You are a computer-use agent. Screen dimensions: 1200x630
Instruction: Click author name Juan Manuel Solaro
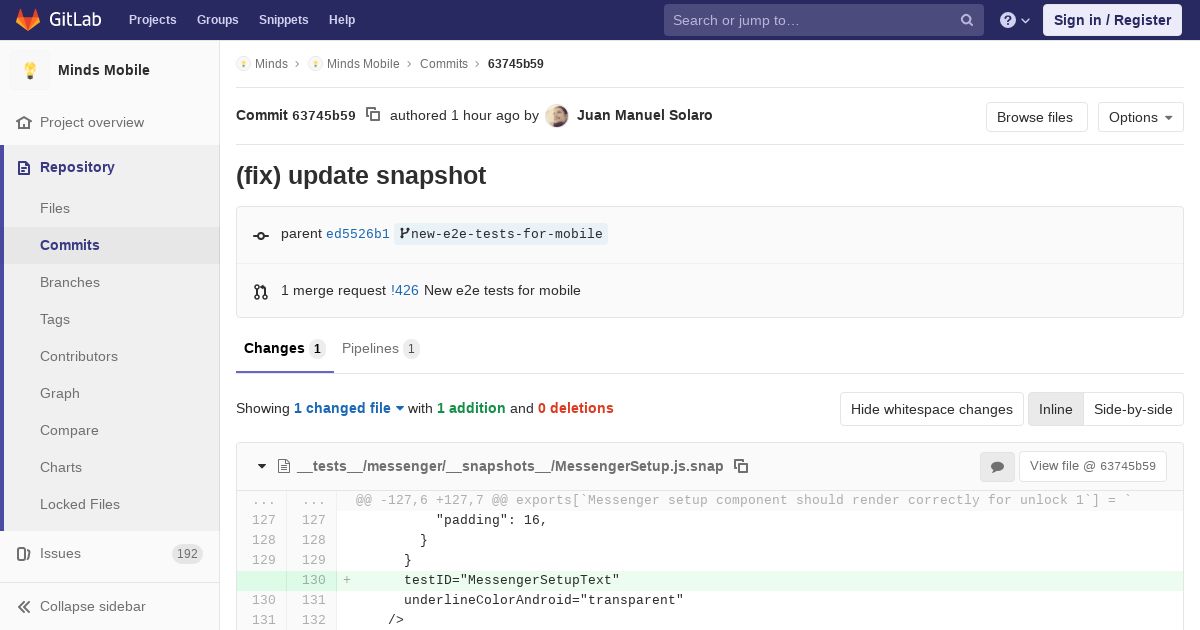click(645, 115)
